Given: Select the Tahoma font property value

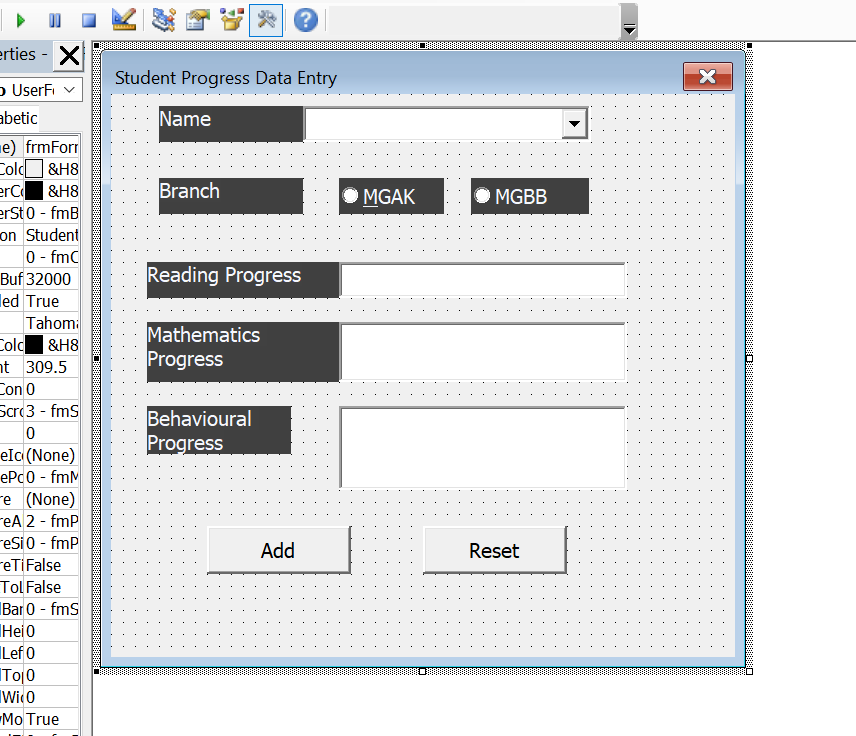Looking at the screenshot, I should pyautogui.click(x=52, y=323).
